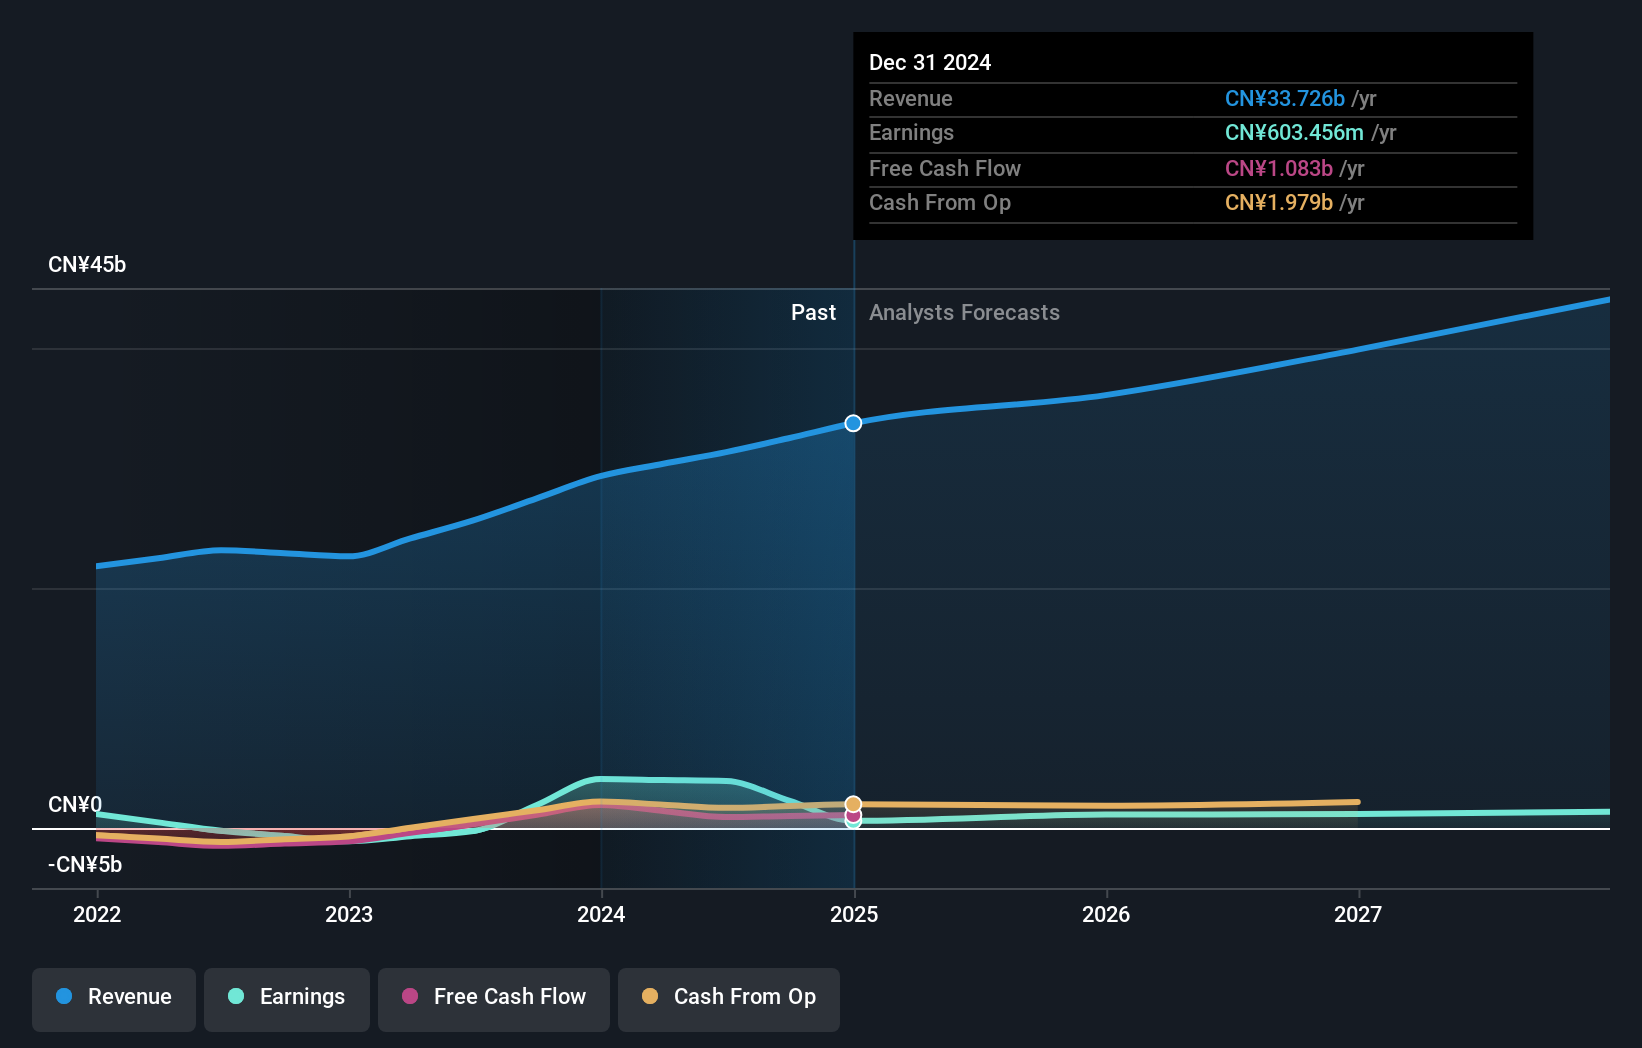Click the orange Cash From Op 2025 marker
The width and height of the screenshot is (1642, 1048).
coord(852,803)
